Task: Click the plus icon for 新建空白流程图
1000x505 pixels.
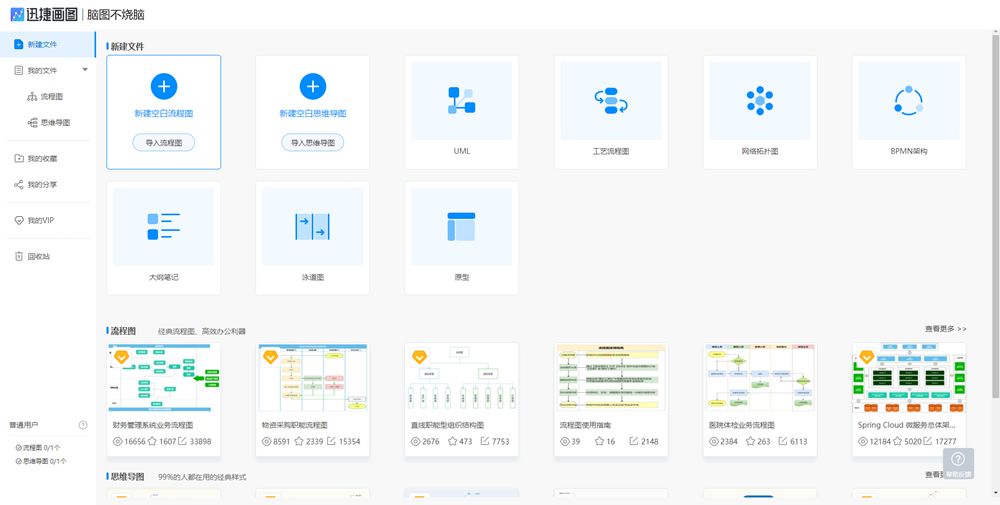Action: point(164,86)
